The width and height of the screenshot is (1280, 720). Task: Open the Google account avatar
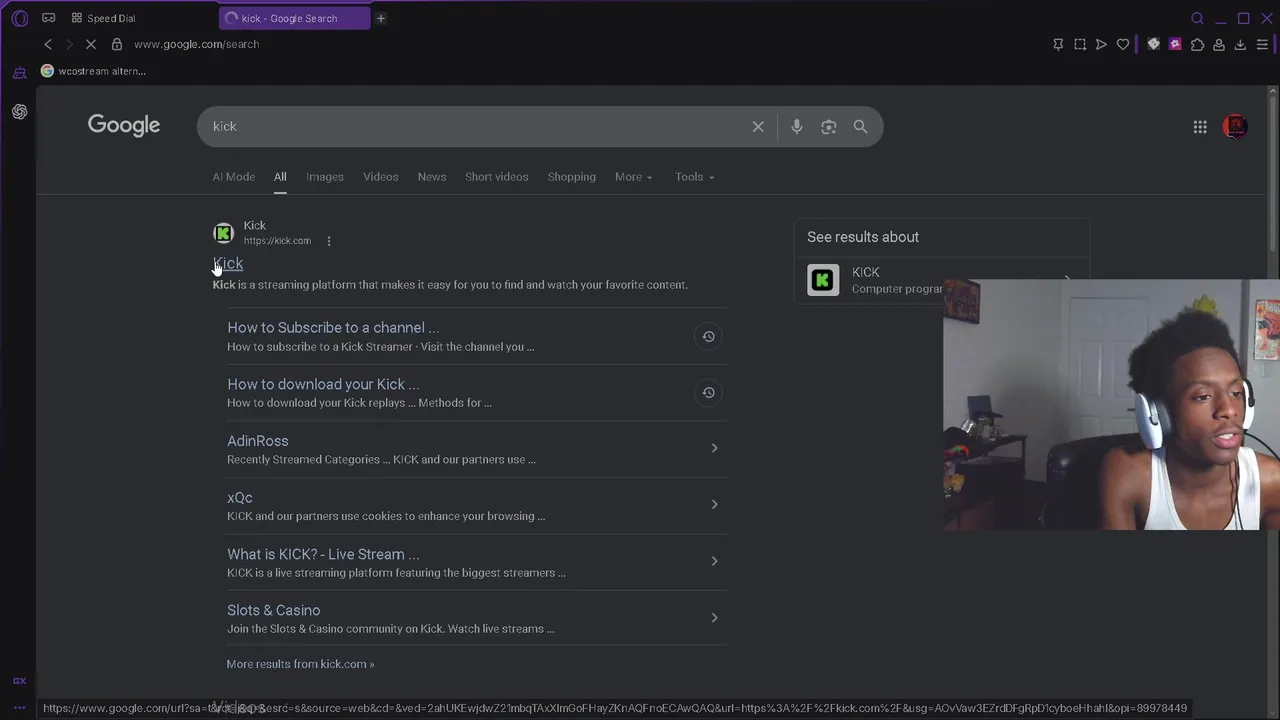click(x=1236, y=126)
